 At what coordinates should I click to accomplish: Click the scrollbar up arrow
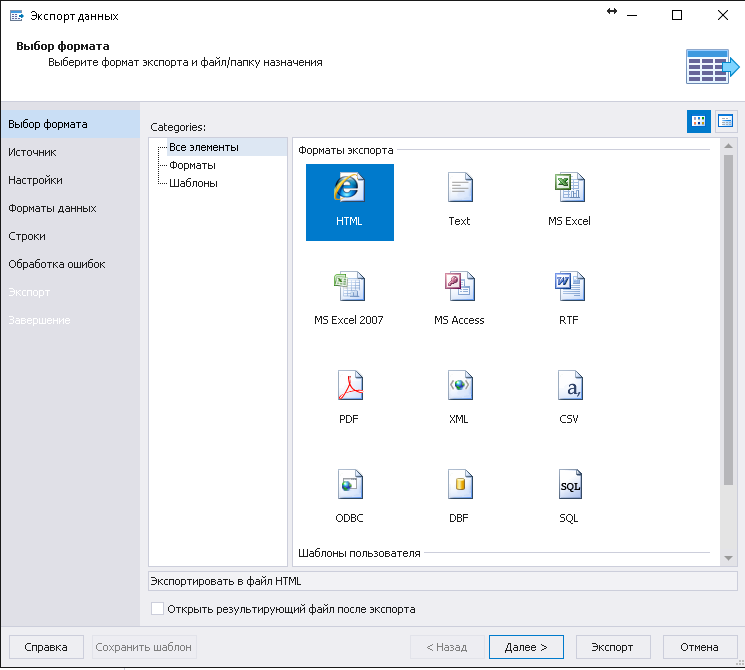pyautogui.click(x=728, y=146)
